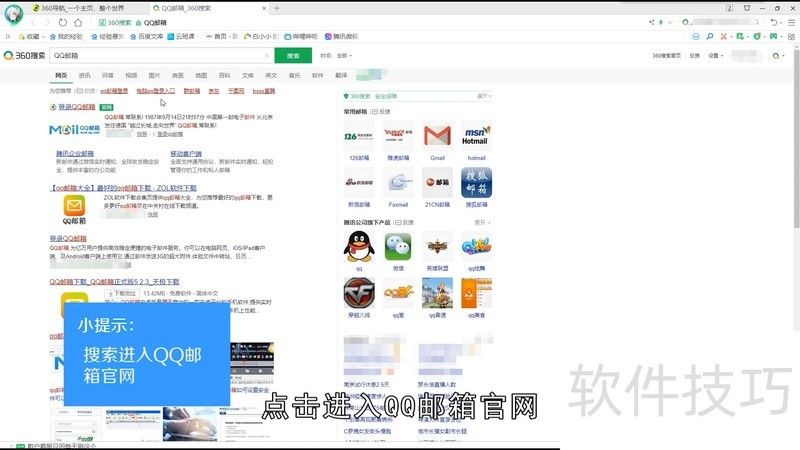
Task: Click the browser forward arrow
Action: (x=47, y=22)
